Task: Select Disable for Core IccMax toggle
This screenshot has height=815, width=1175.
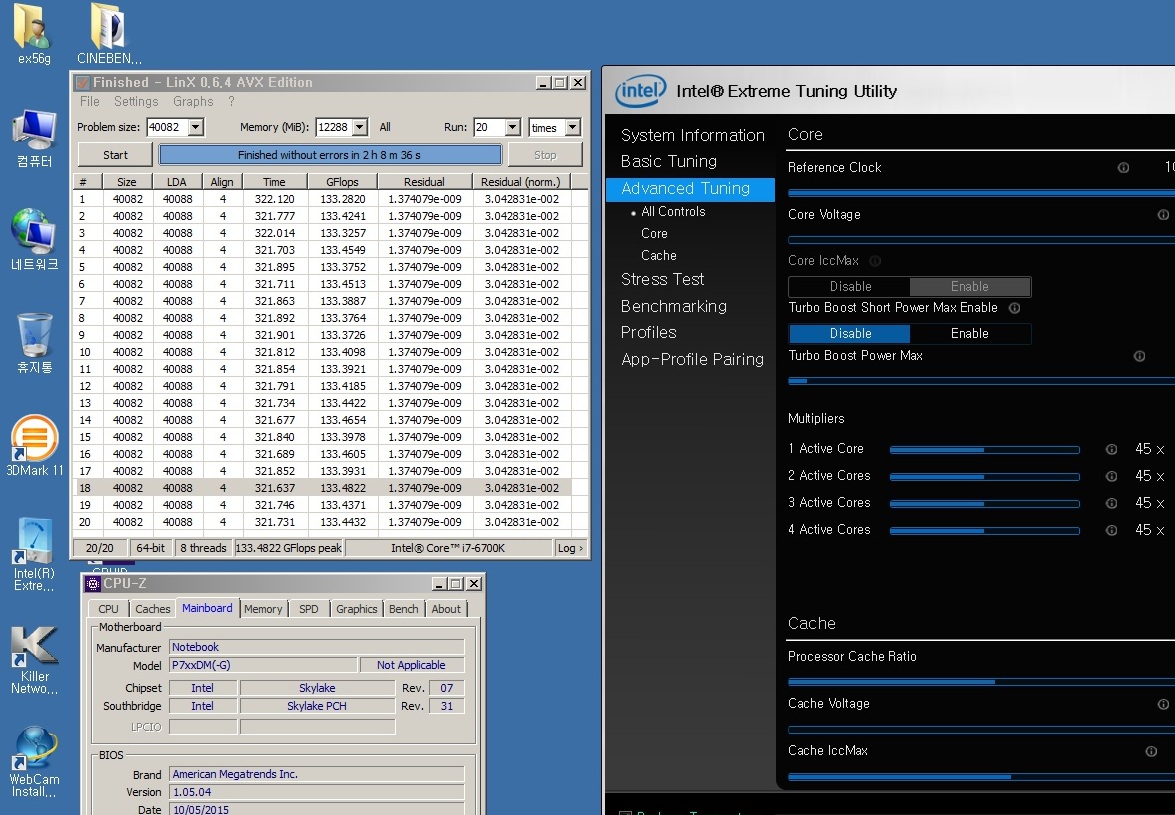Action: pos(850,286)
